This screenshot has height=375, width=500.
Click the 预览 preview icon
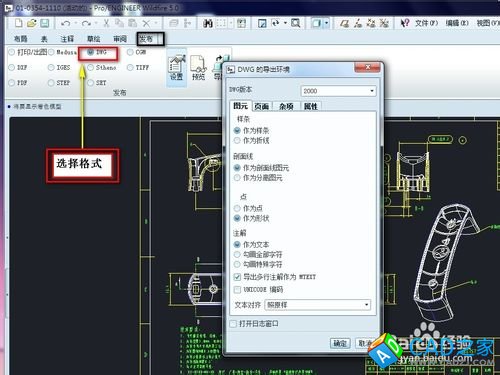coord(198,68)
